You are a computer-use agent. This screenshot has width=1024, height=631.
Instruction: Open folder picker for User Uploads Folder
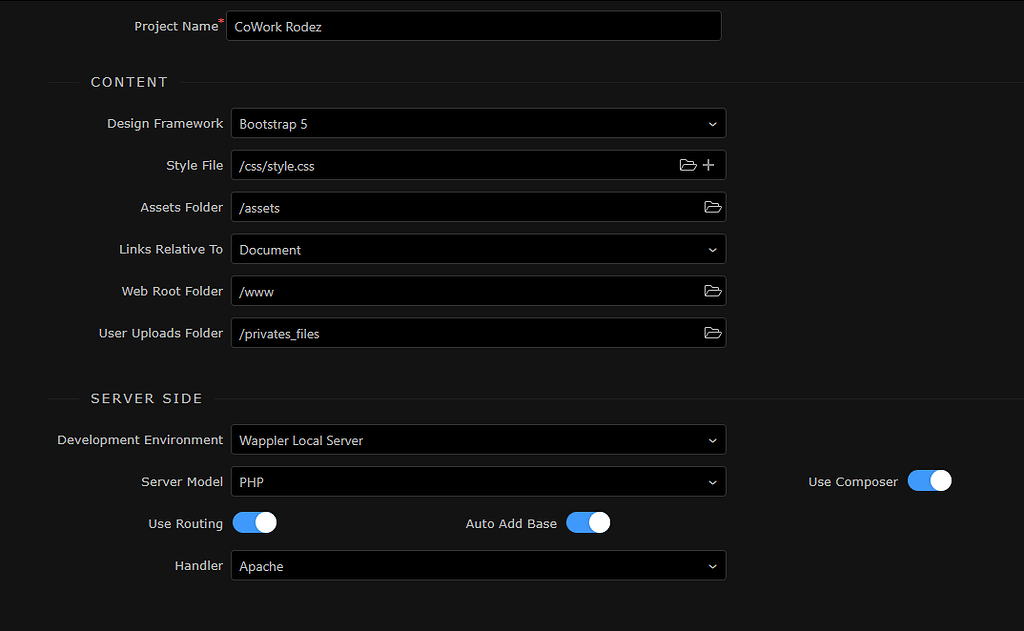click(712, 333)
